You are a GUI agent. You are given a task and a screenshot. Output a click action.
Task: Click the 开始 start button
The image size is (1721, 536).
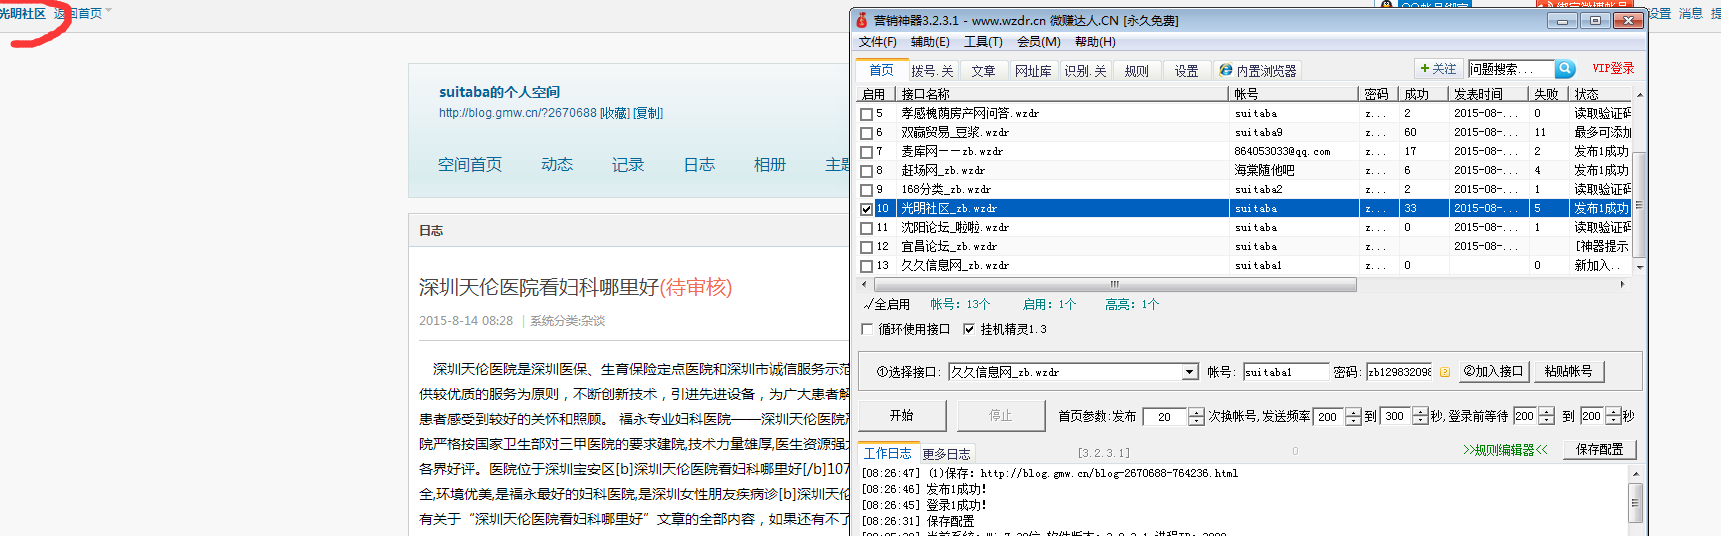tap(902, 416)
